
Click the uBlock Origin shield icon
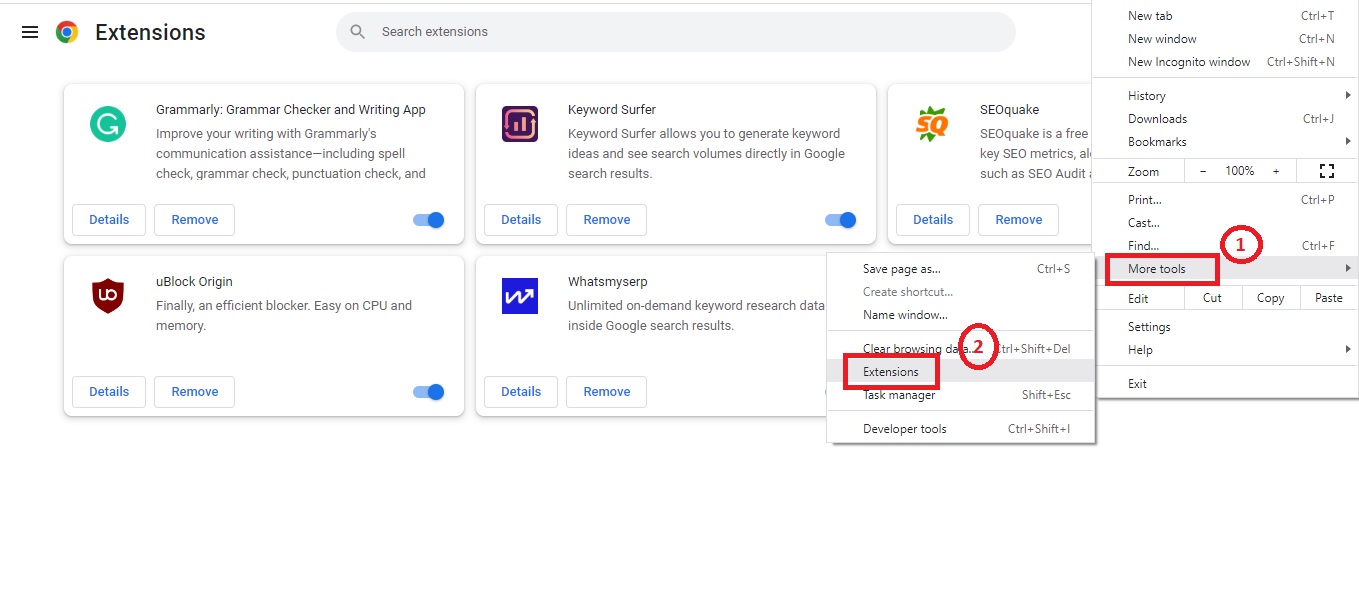[108, 296]
